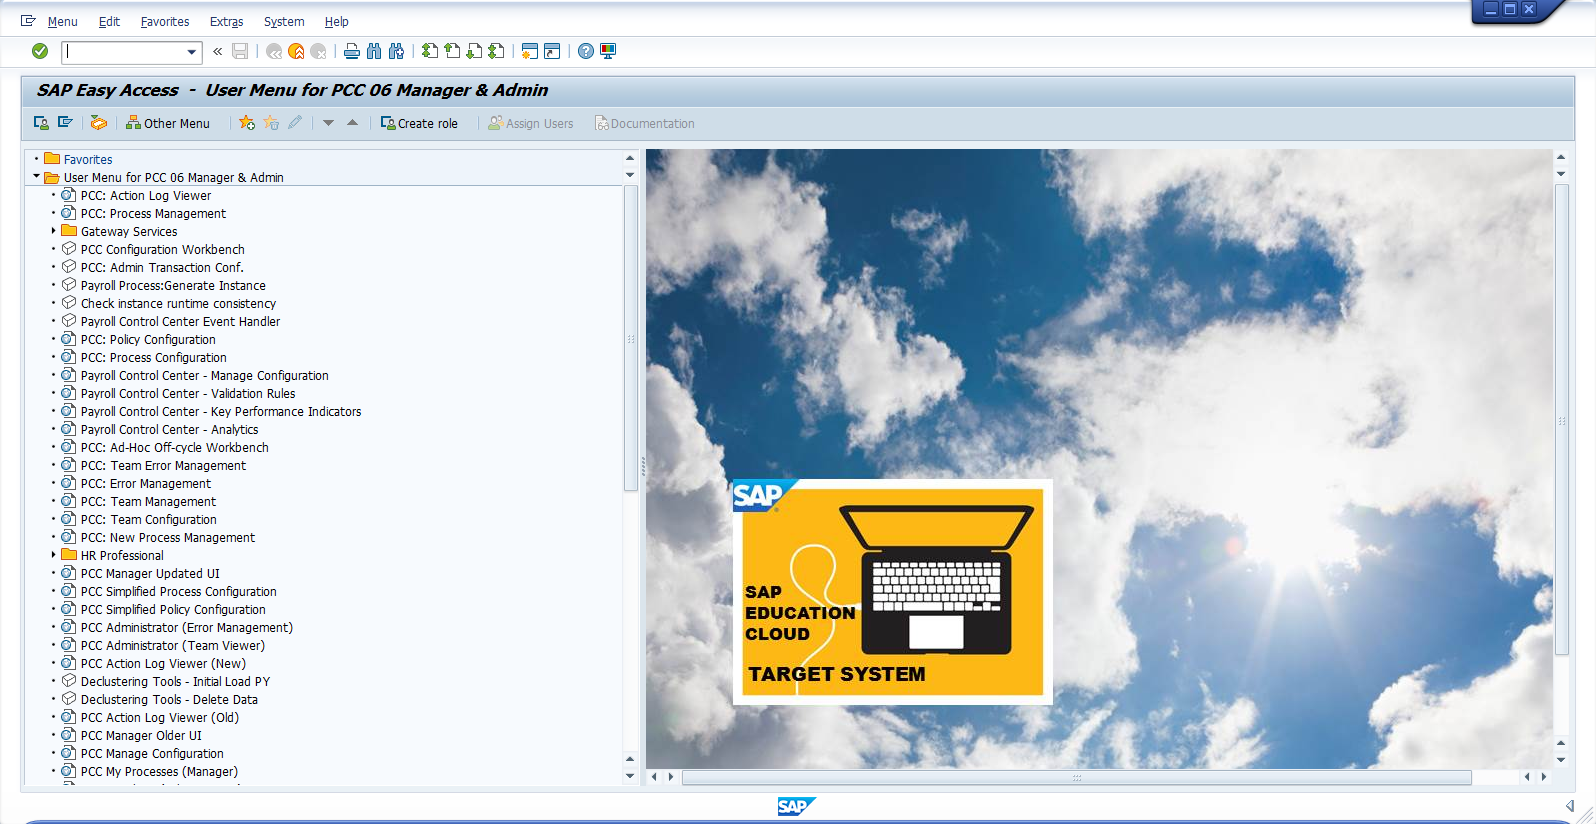This screenshot has width=1596, height=824.
Task: Click the Create role button
Action: click(x=419, y=123)
